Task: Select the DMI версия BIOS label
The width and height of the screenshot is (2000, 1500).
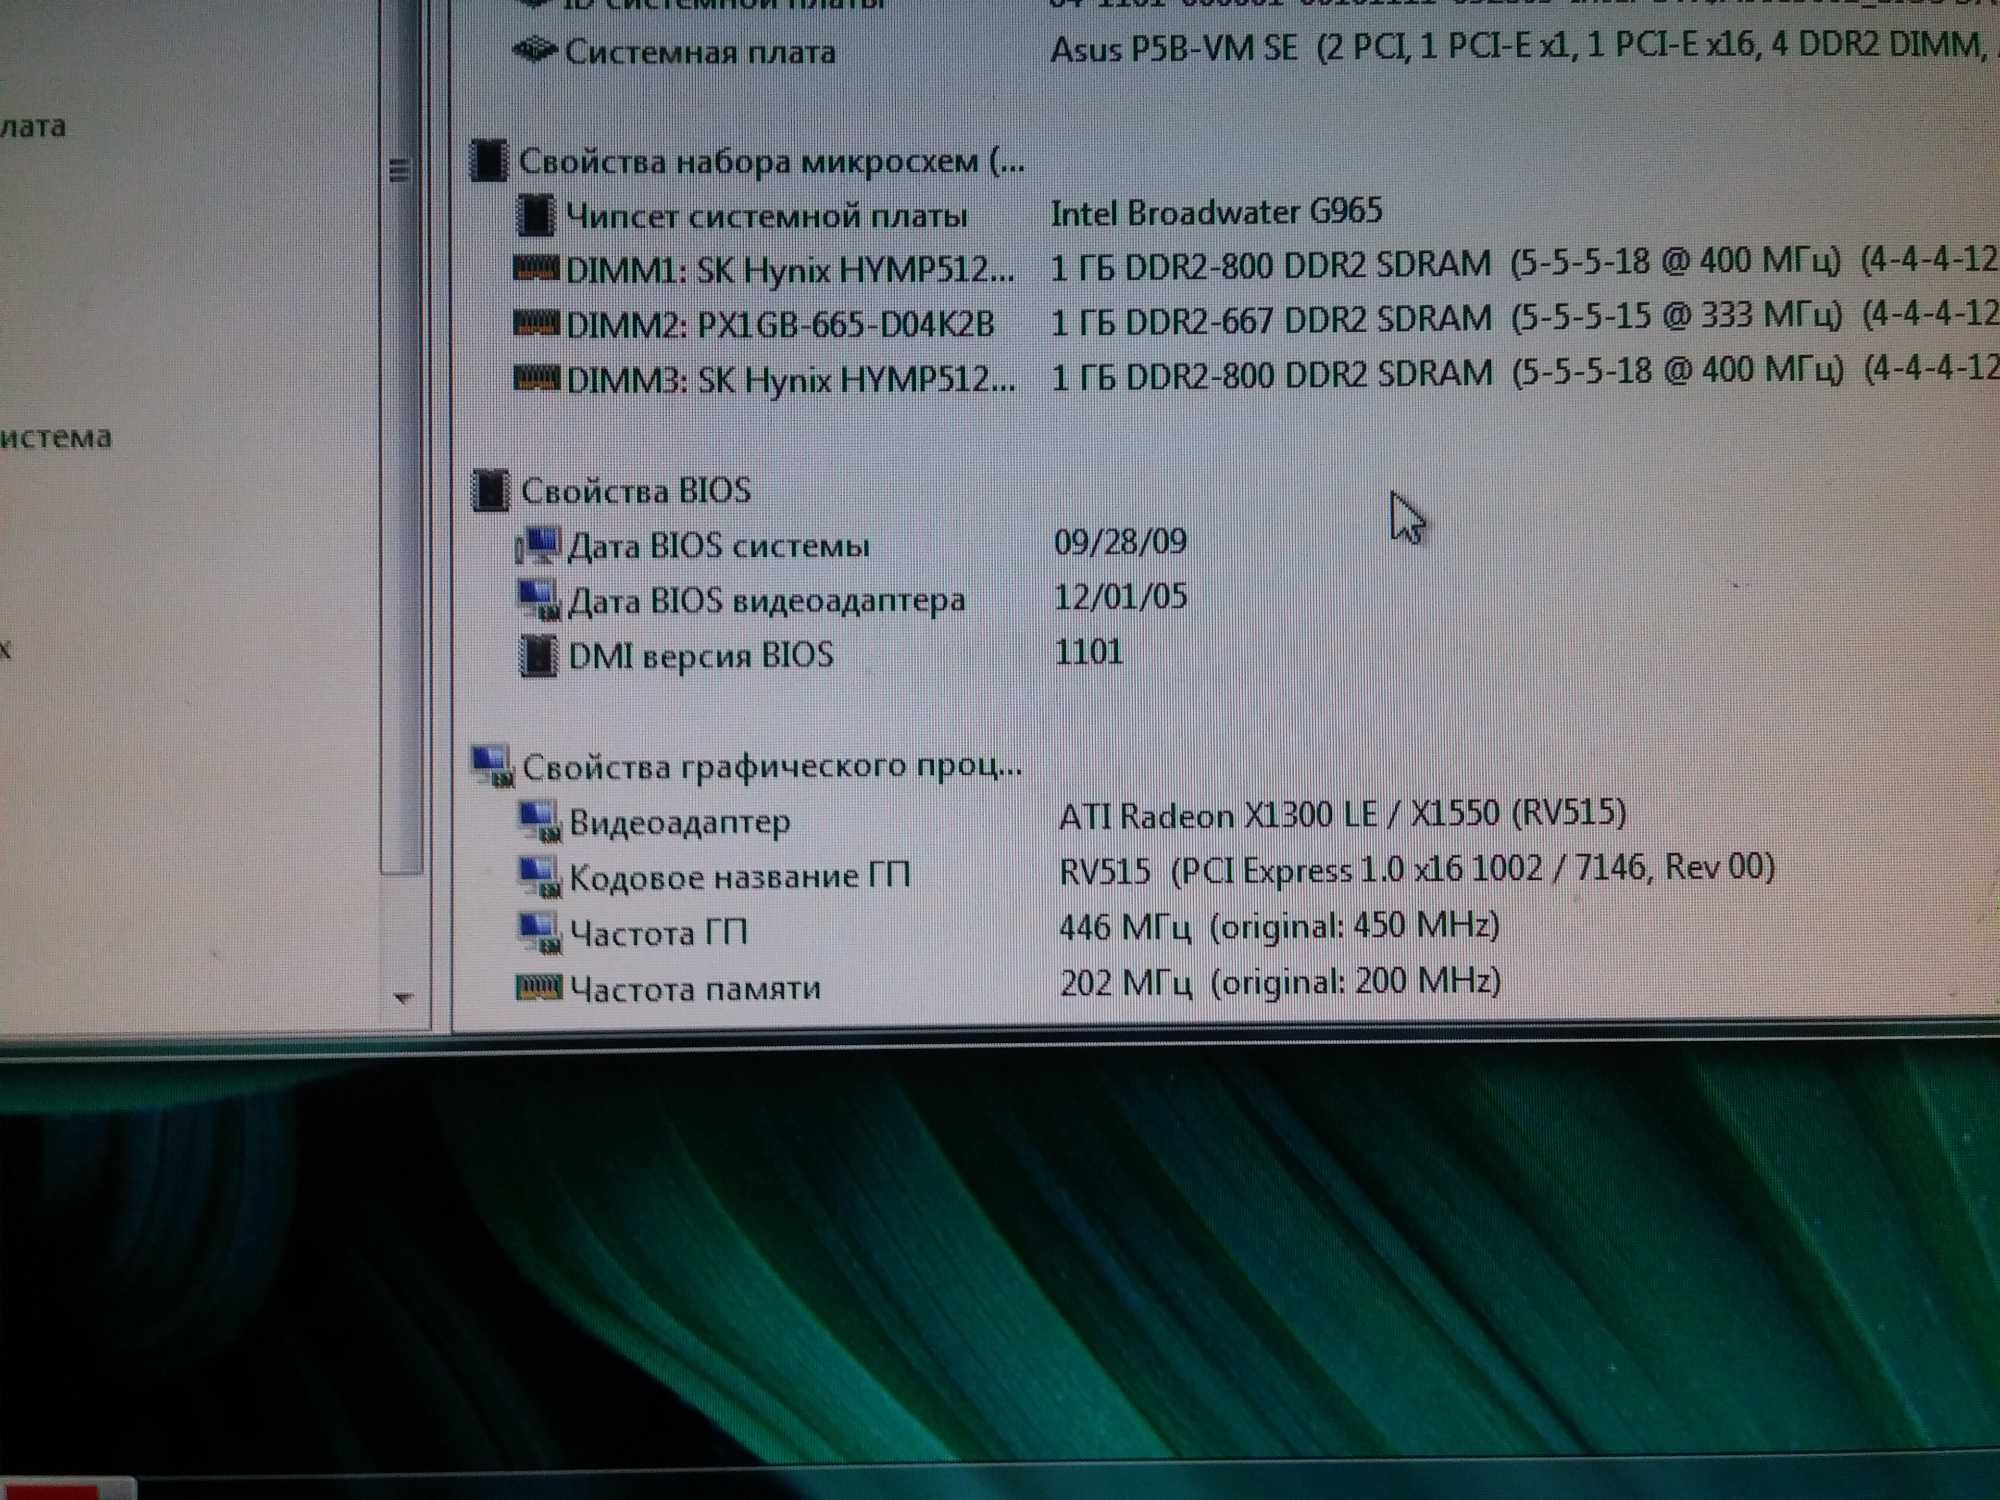Action: coord(701,656)
